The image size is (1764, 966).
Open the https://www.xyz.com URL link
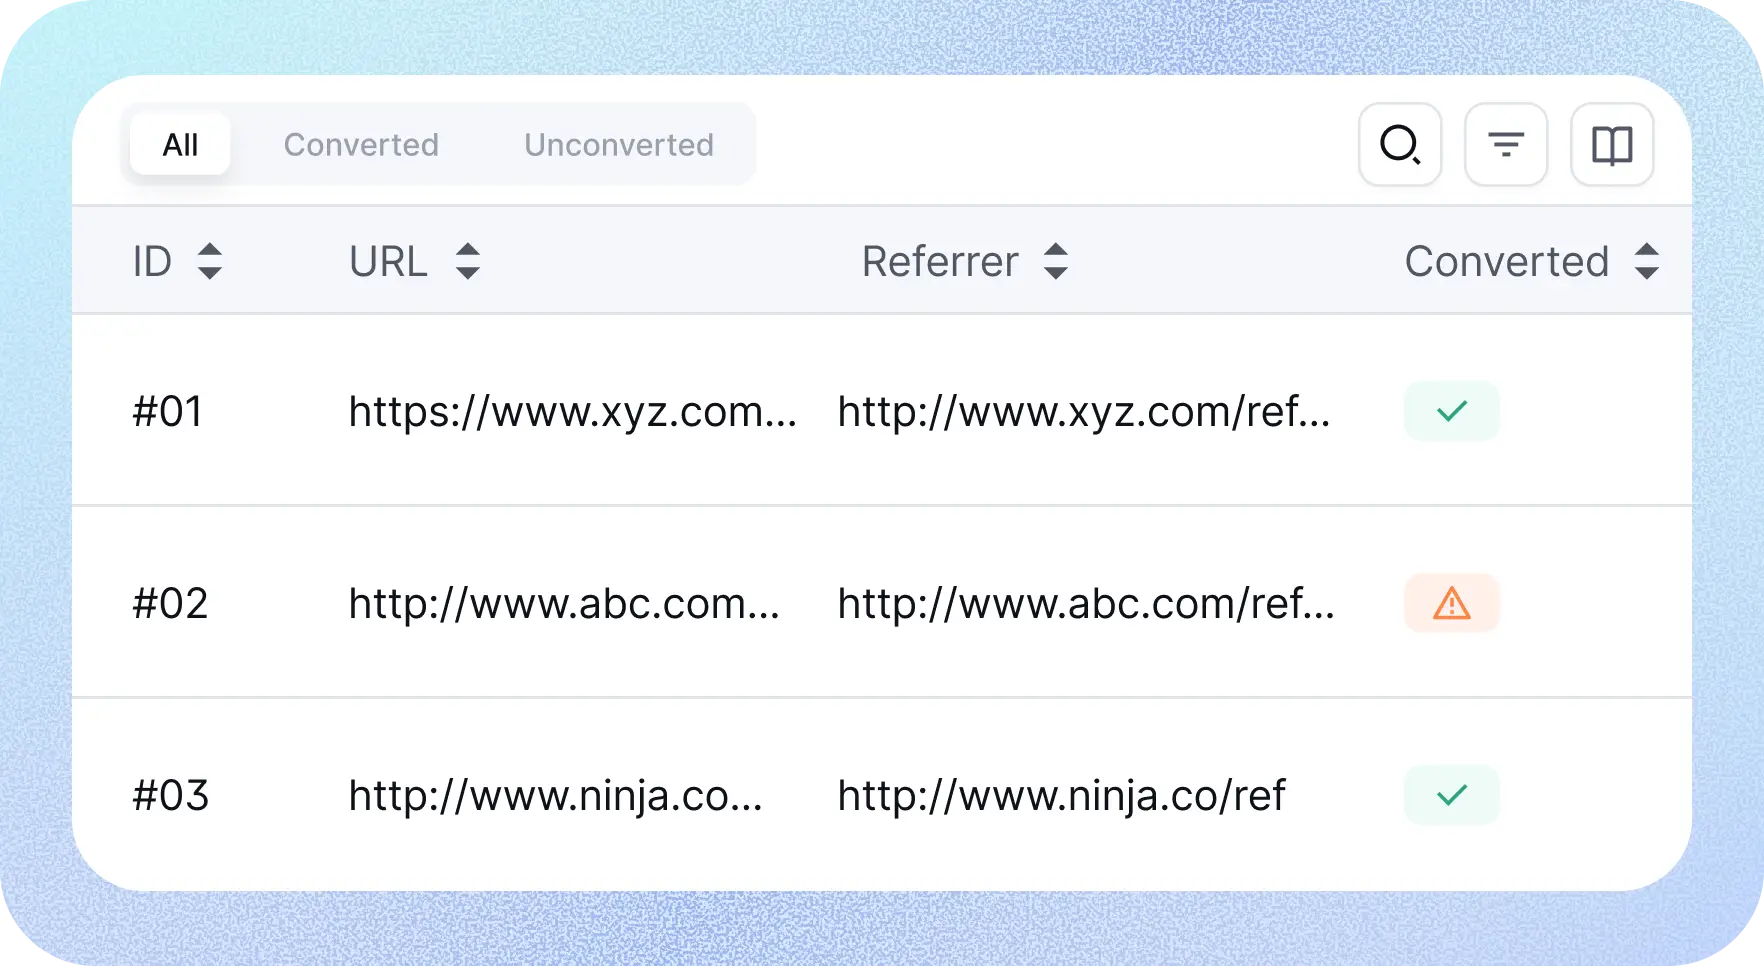[572, 411]
